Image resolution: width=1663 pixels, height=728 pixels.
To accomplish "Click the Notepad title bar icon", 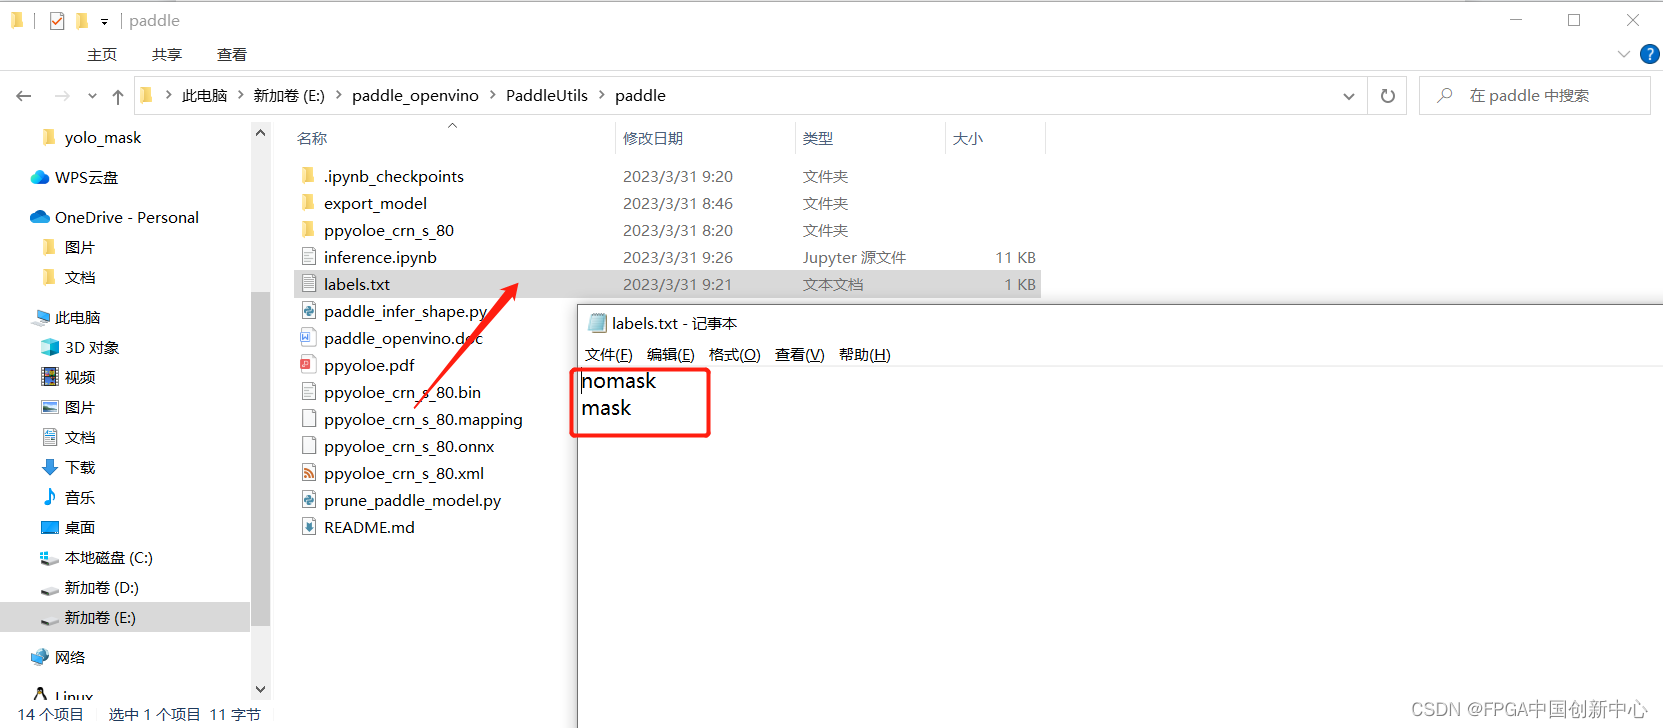I will (598, 323).
